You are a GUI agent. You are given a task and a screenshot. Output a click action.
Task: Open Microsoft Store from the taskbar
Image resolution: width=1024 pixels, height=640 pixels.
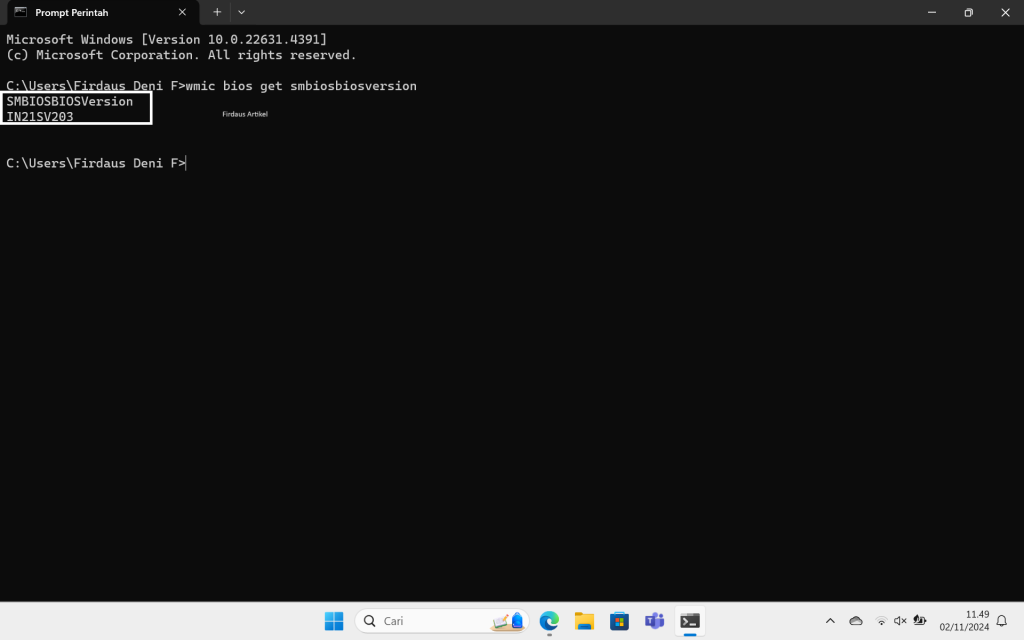[x=619, y=621]
